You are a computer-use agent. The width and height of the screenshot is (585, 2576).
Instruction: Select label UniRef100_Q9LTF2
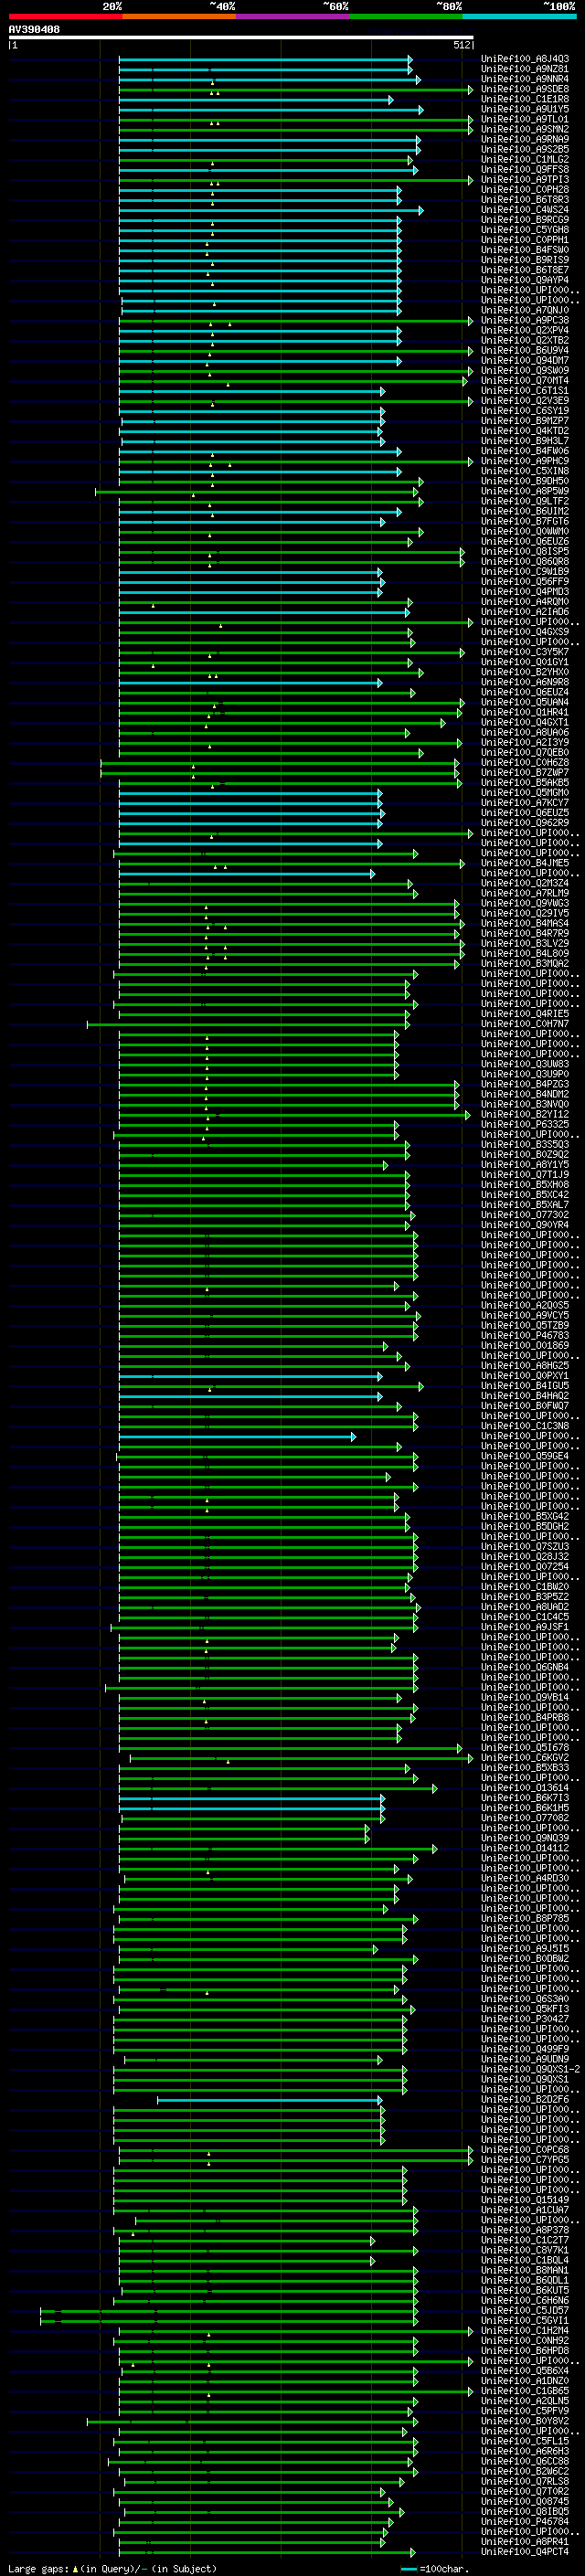point(525,501)
